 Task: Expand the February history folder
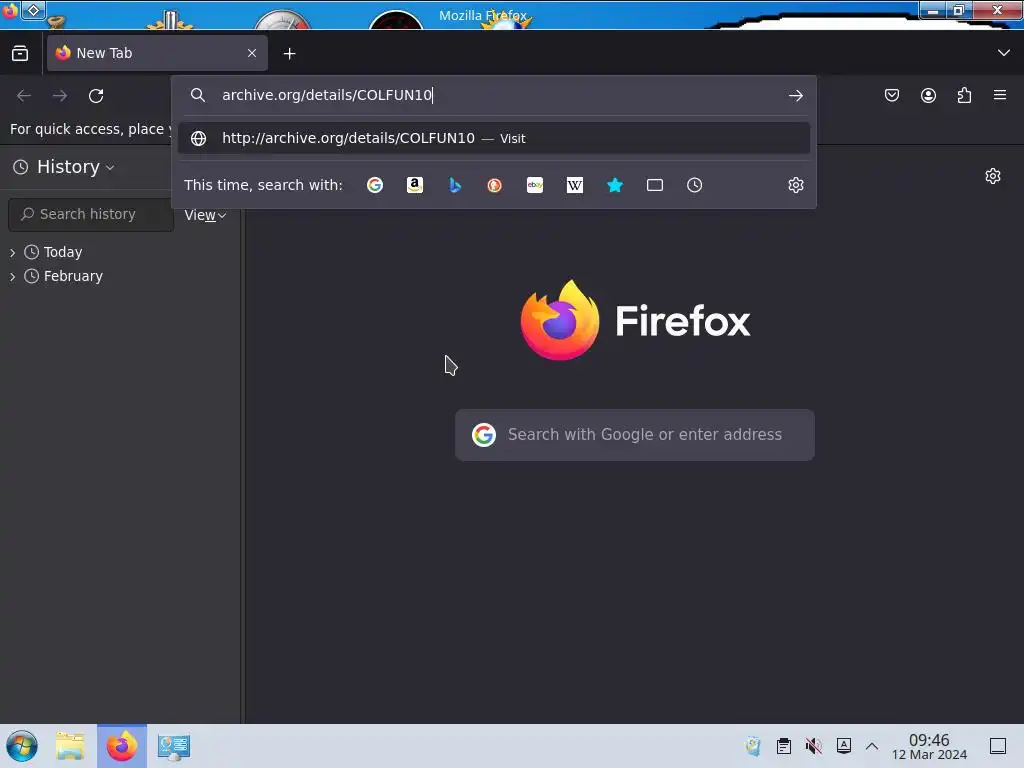12,277
